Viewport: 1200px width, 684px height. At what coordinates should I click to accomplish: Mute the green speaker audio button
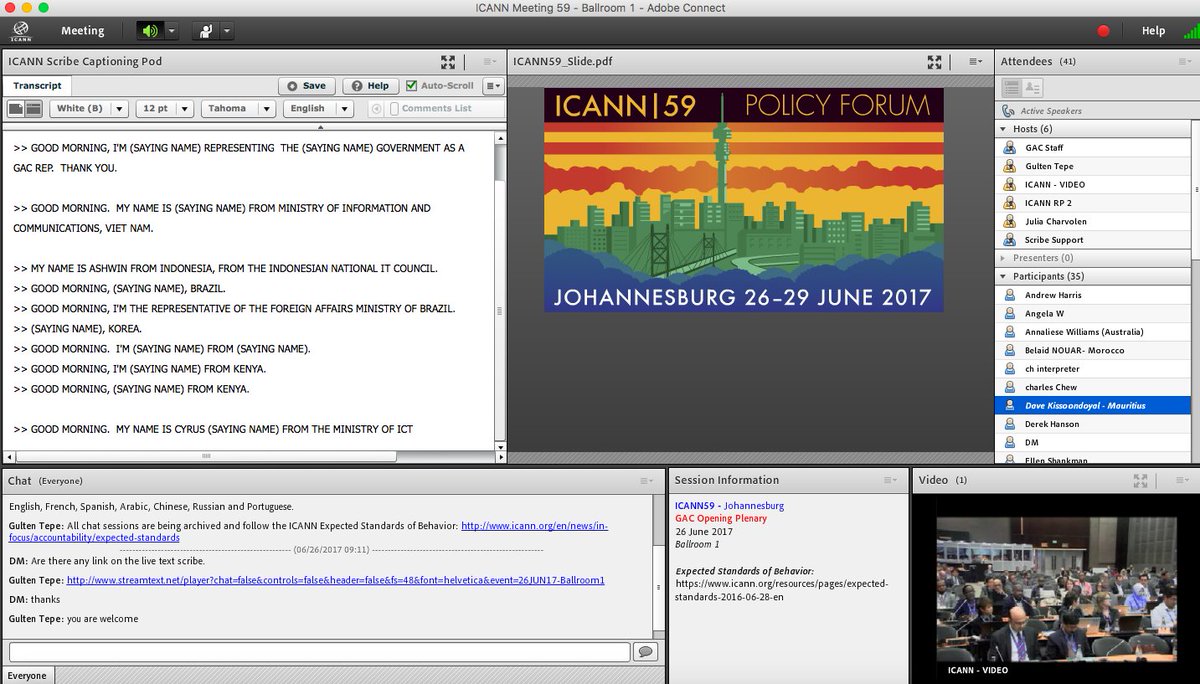pyautogui.click(x=150, y=31)
